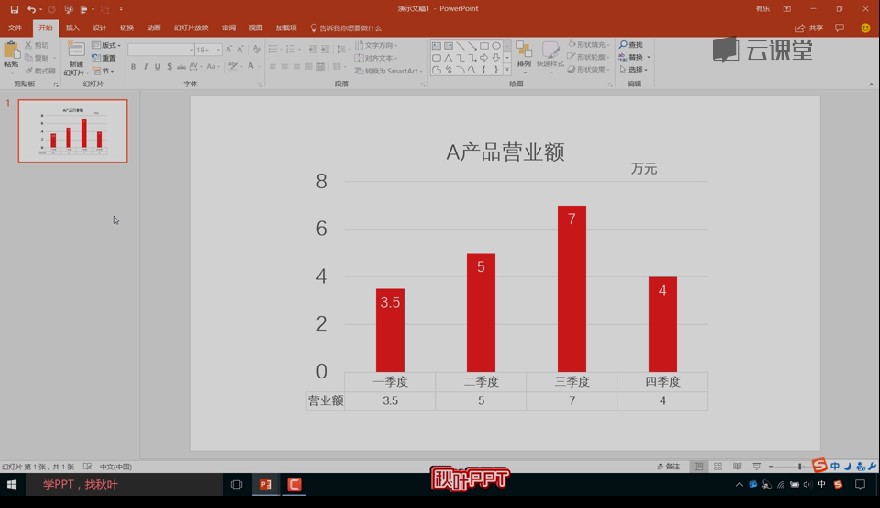Open Shape Effects (形状效果) options
Screen dimensions: 880x508
tap(588, 69)
